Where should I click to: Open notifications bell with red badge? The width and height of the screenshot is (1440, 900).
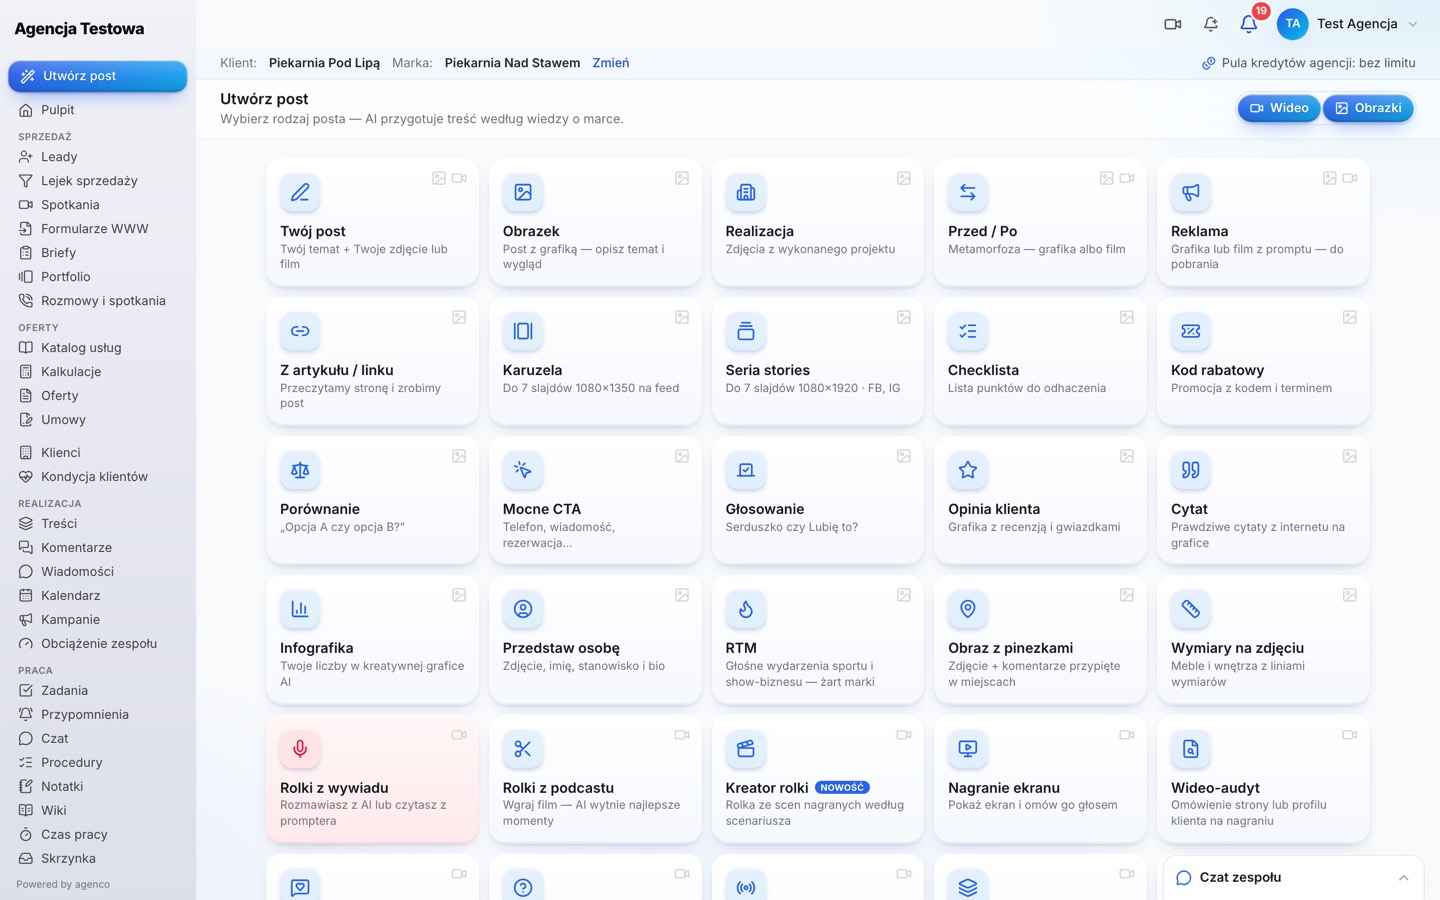pos(1249,23)
